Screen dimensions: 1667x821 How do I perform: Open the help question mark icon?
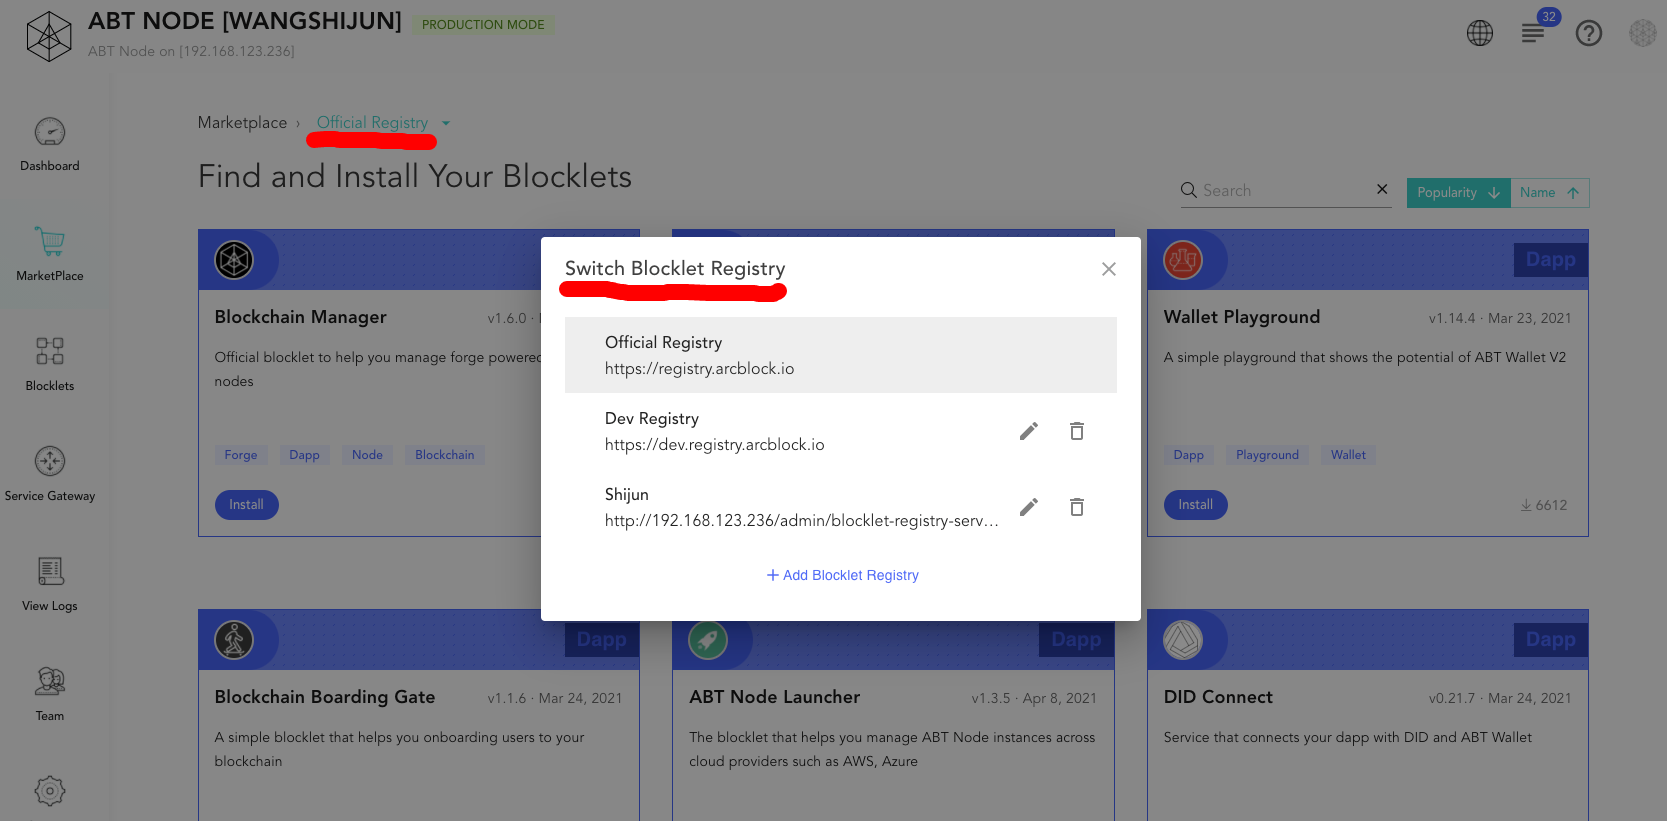[1588, 33]
